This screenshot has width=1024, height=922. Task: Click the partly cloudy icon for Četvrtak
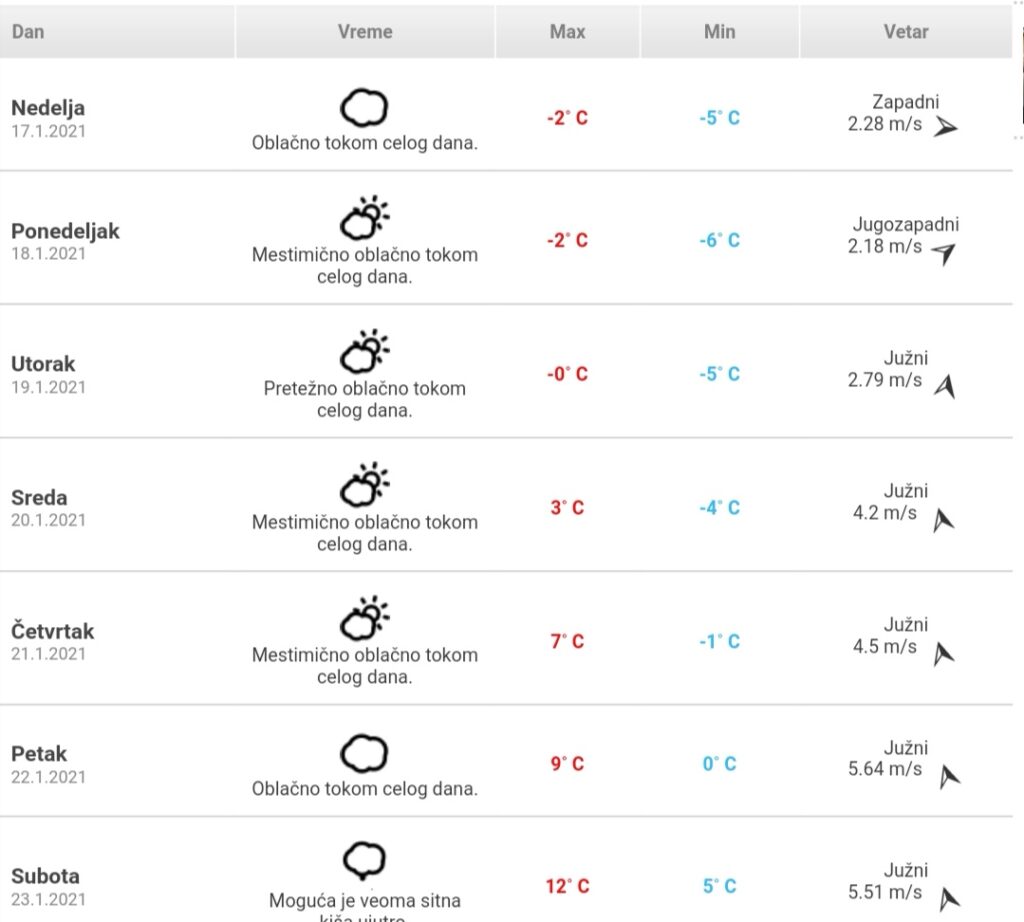(x=364, y=618)
